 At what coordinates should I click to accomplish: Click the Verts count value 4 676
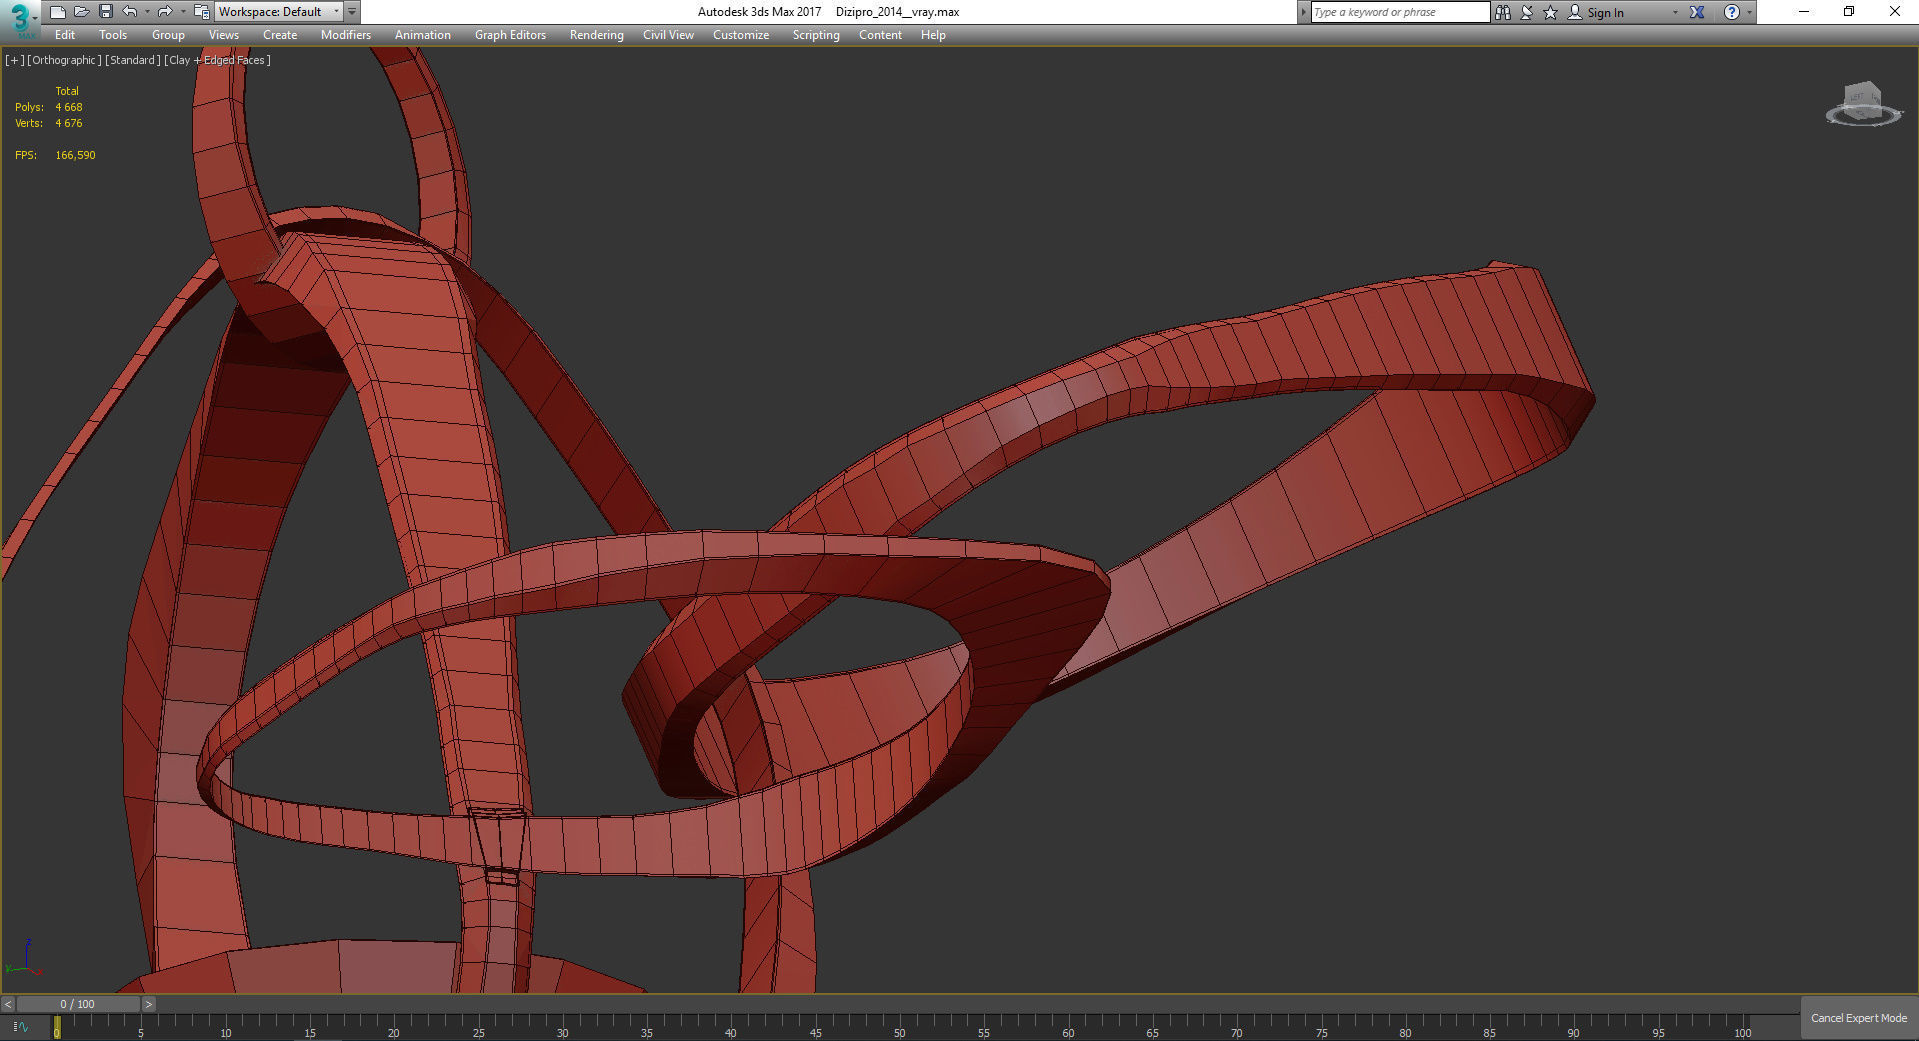tap(69, 123)
